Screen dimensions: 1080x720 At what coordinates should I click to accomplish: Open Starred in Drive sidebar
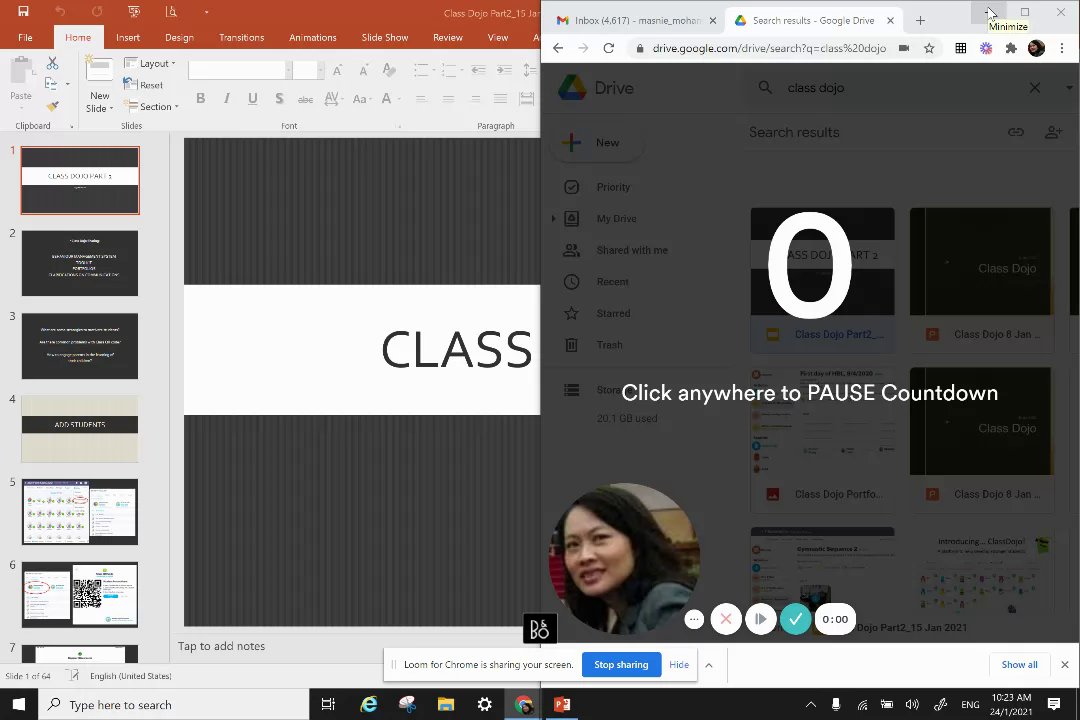[x=613, y=313]
